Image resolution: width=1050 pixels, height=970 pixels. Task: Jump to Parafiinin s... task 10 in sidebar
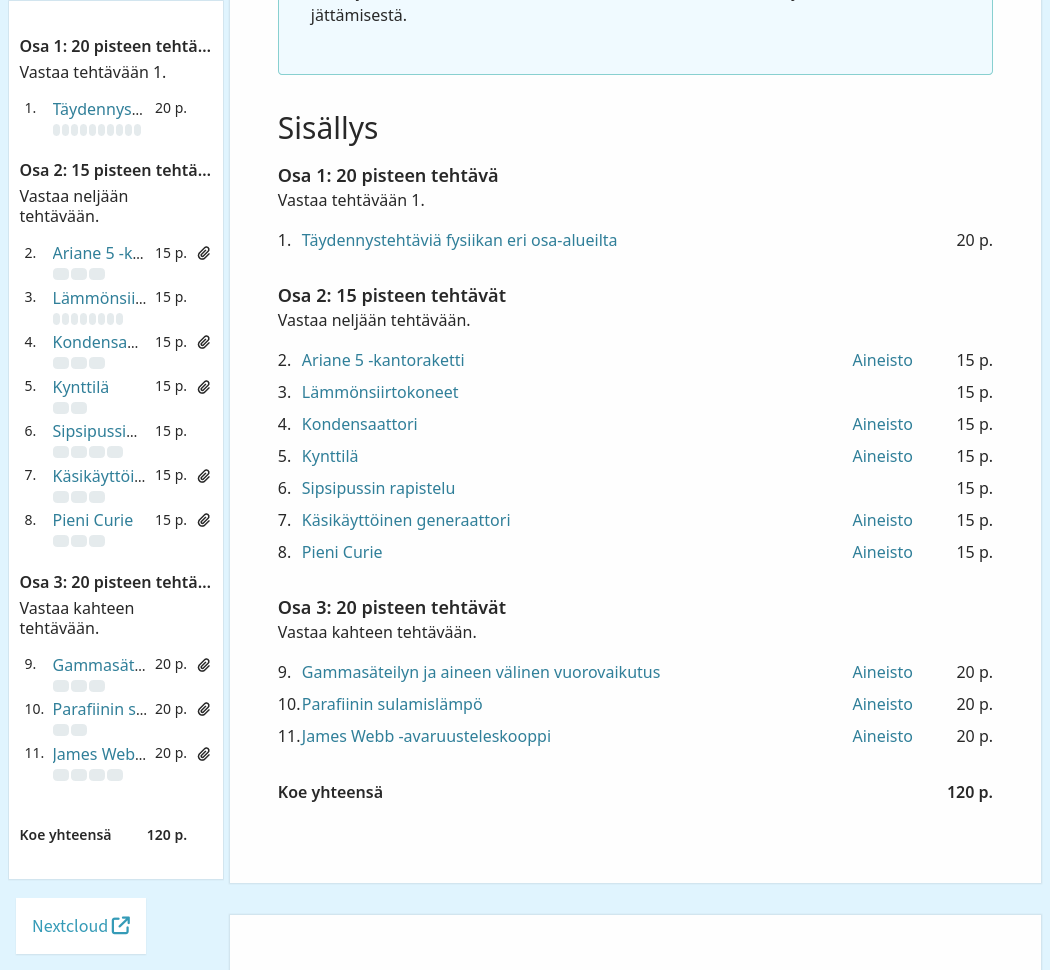click(100, 709)
